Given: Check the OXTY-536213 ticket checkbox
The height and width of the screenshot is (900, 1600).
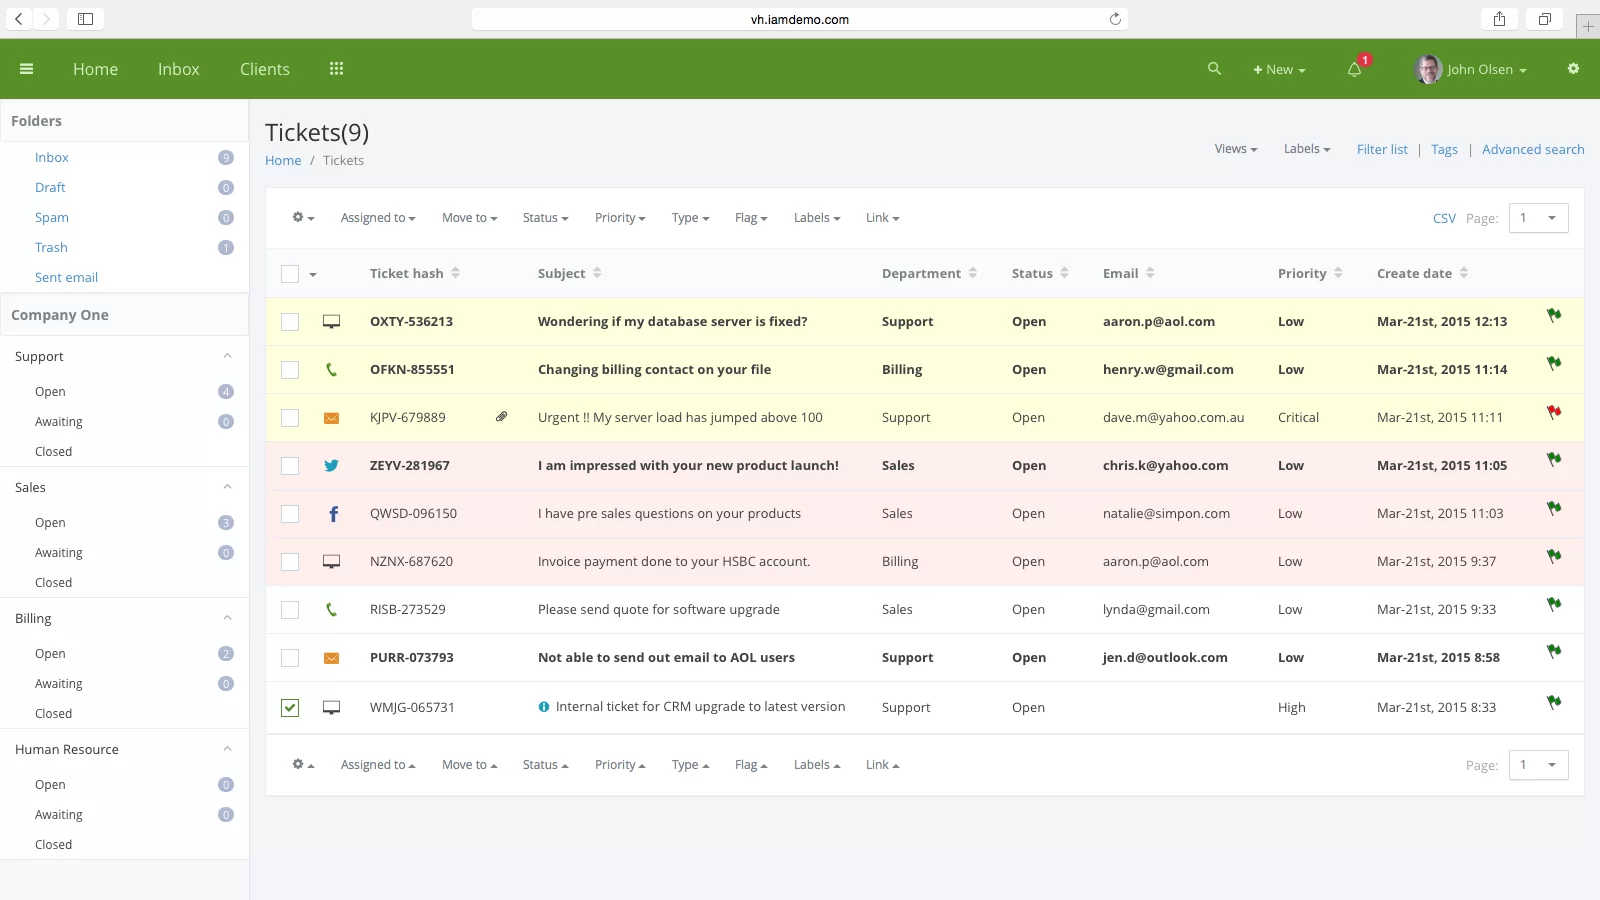Looking at the screenshot, I should click(290, 322).
